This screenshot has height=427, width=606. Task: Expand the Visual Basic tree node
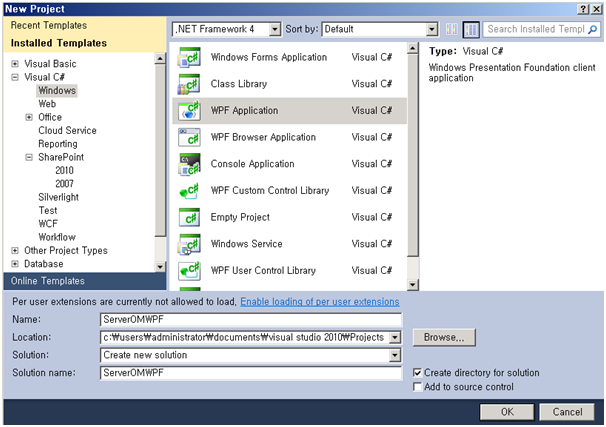tap(15, 64)
